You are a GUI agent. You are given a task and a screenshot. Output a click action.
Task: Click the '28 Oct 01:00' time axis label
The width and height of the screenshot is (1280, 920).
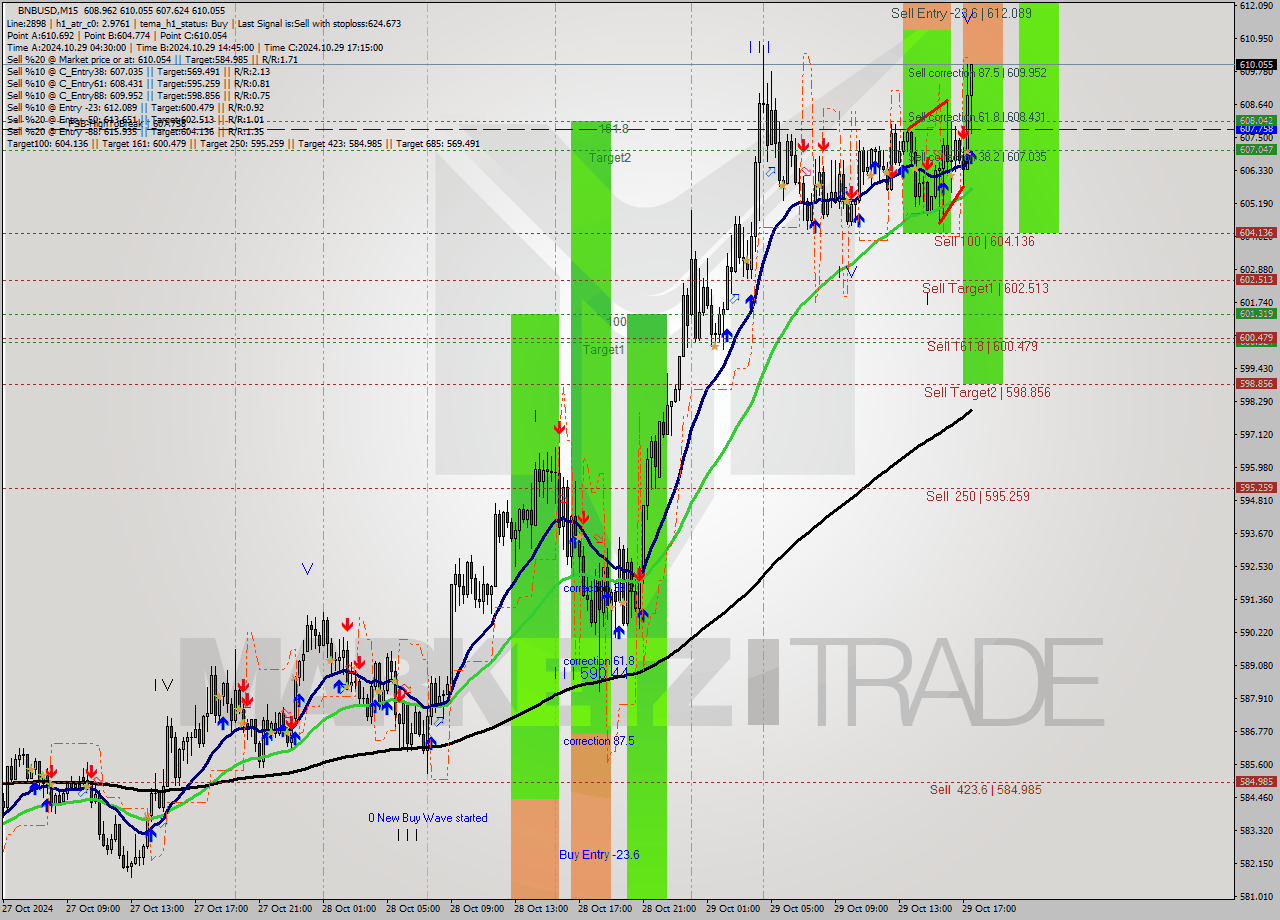pyautogui.click(x=349, y=910)
